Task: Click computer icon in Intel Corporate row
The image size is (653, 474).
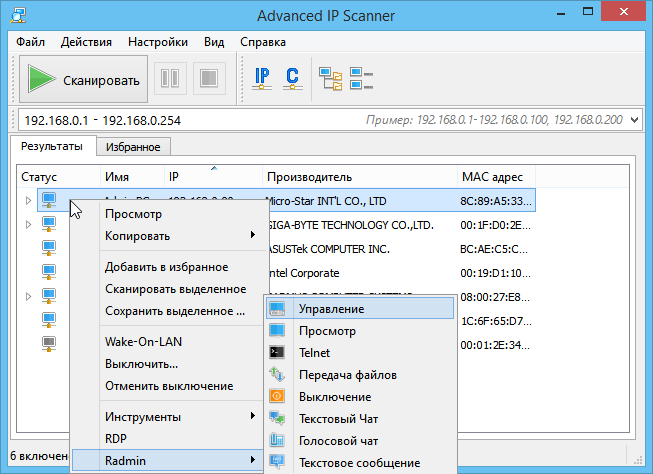Action: (x=49, y=272)
